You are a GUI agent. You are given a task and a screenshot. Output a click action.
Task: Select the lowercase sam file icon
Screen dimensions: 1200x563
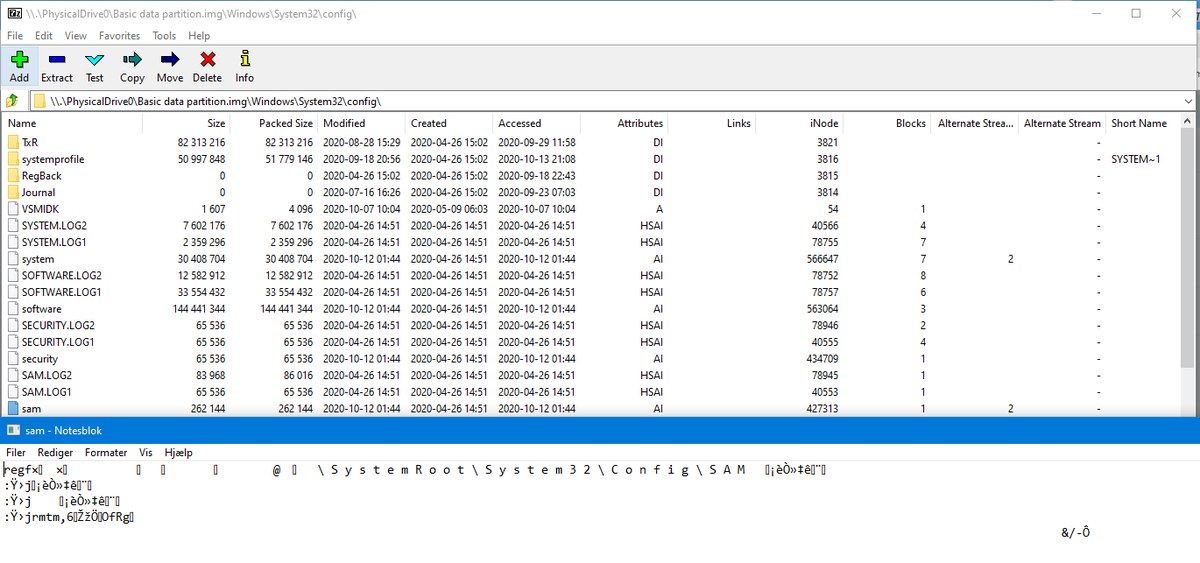click(13, 408)
